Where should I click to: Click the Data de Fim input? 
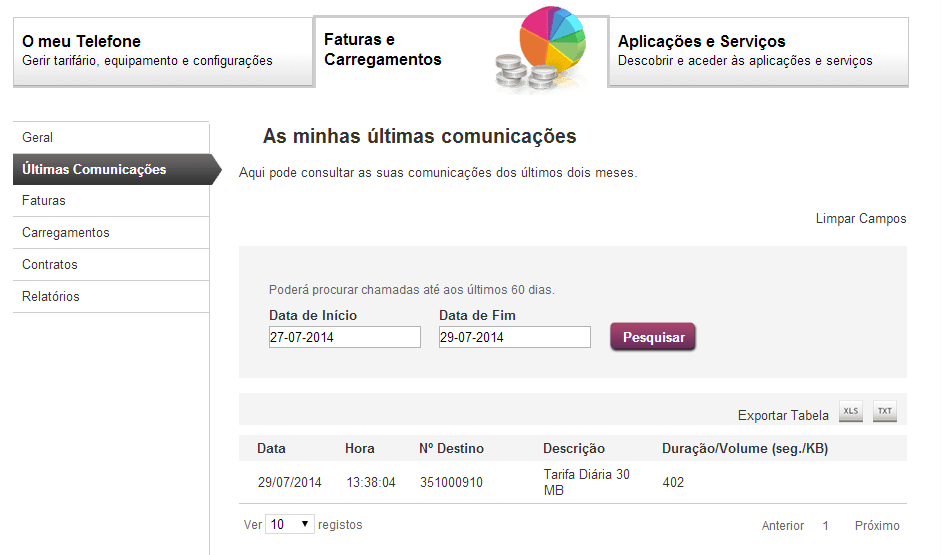[514, 338]
